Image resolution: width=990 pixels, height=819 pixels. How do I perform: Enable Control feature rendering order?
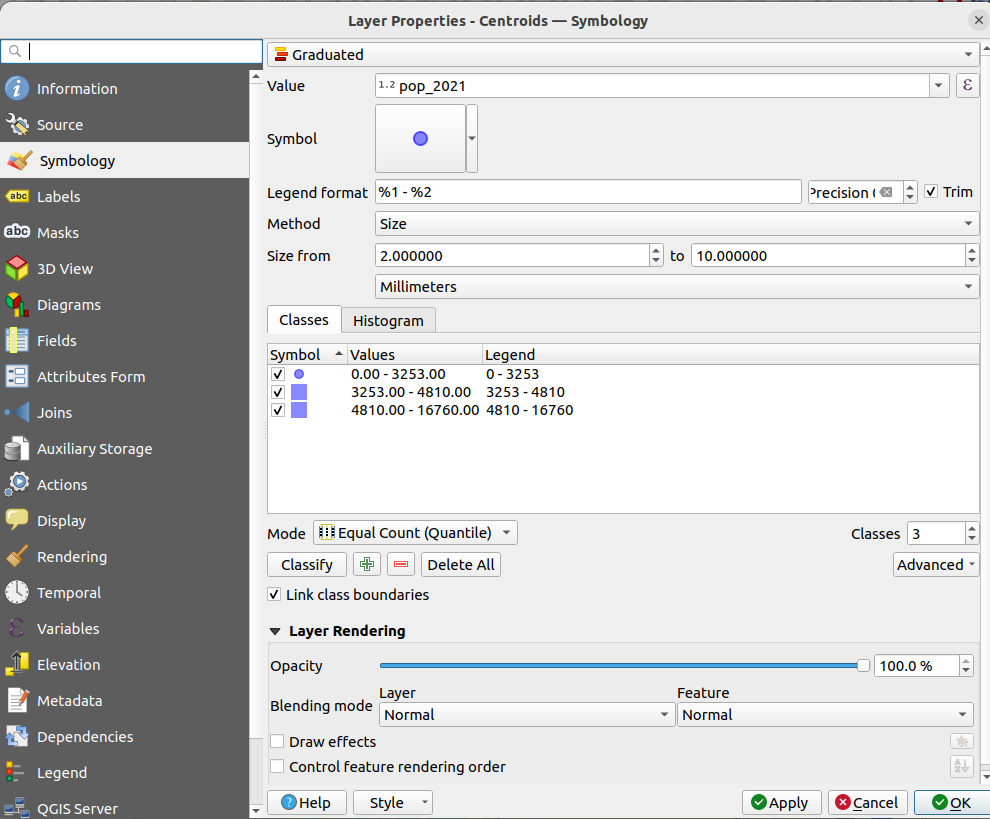pos(277,767)
